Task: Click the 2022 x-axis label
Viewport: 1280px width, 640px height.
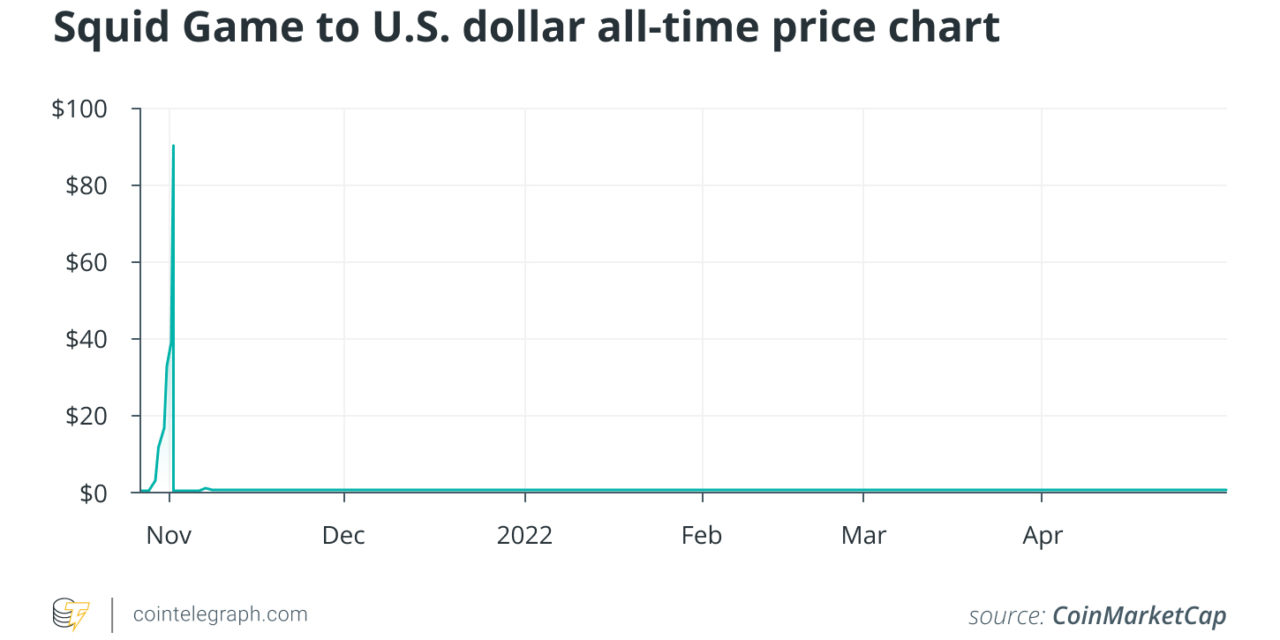Action: pos(524,535)
